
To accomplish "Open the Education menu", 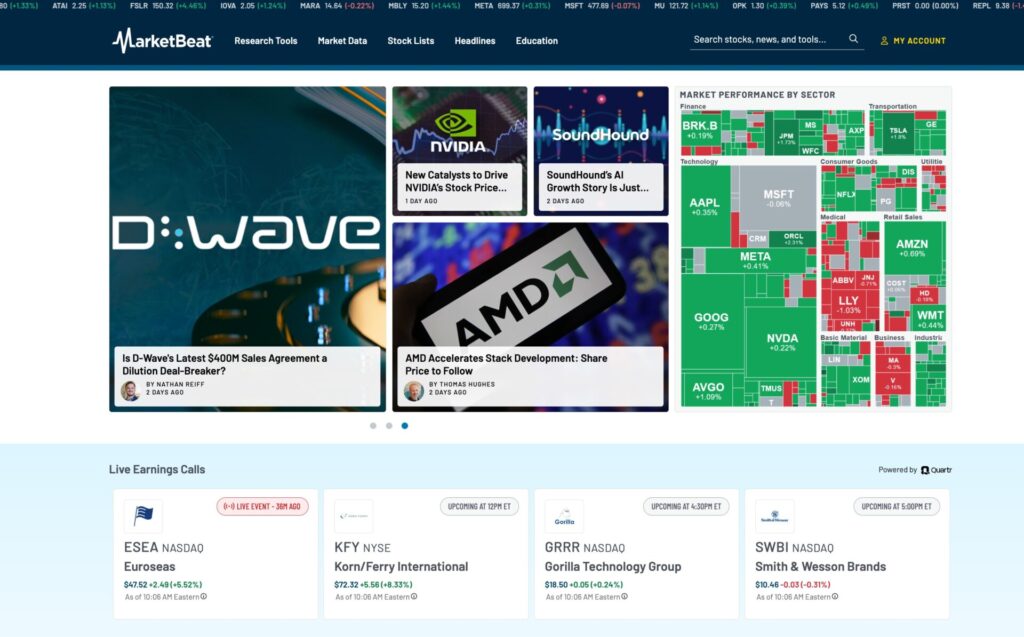I will tap(537, 41).
